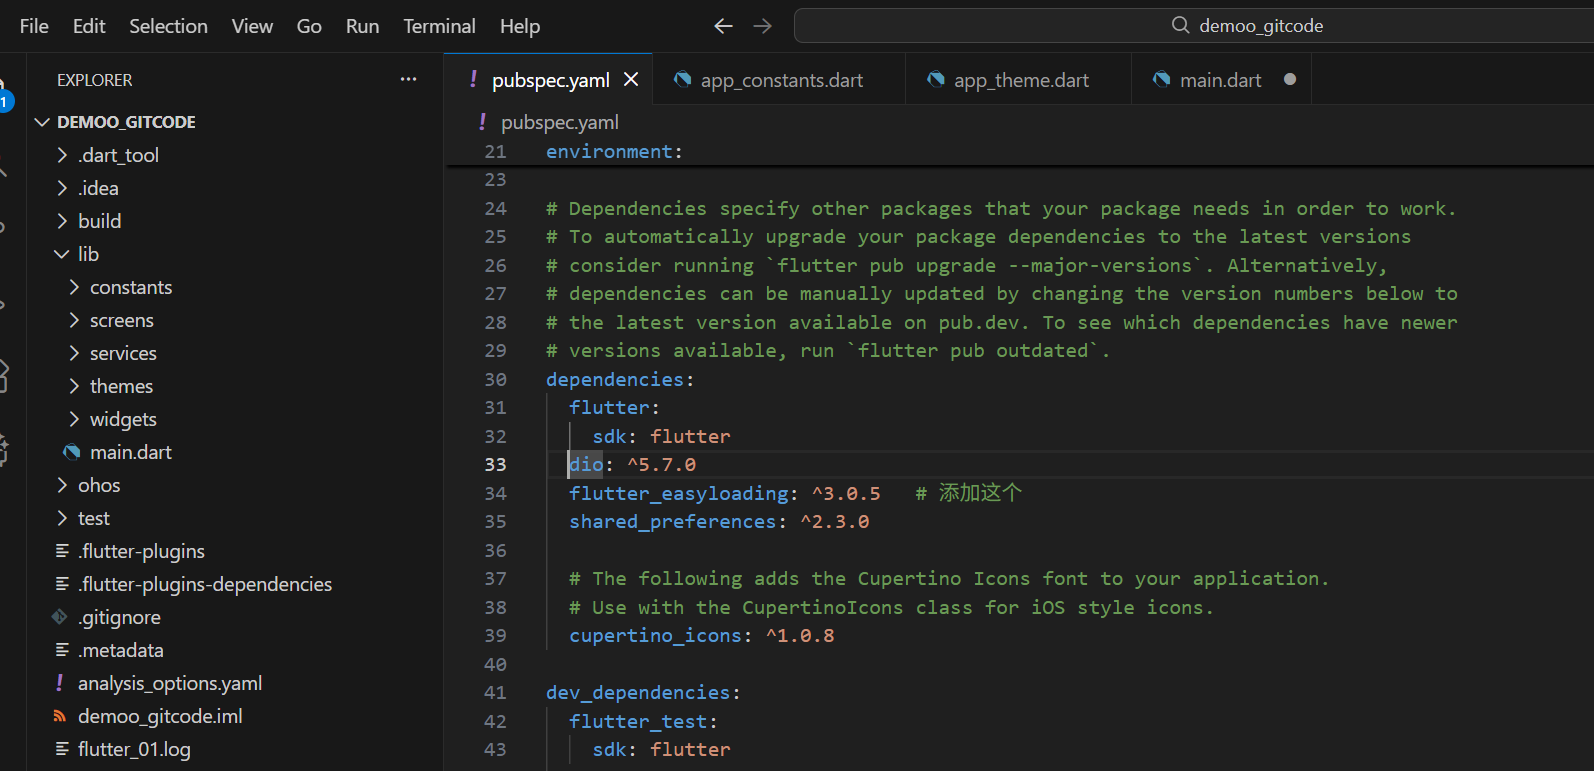
Task: Click 'dev_dependencies:' on line 41
Action: 643,692
